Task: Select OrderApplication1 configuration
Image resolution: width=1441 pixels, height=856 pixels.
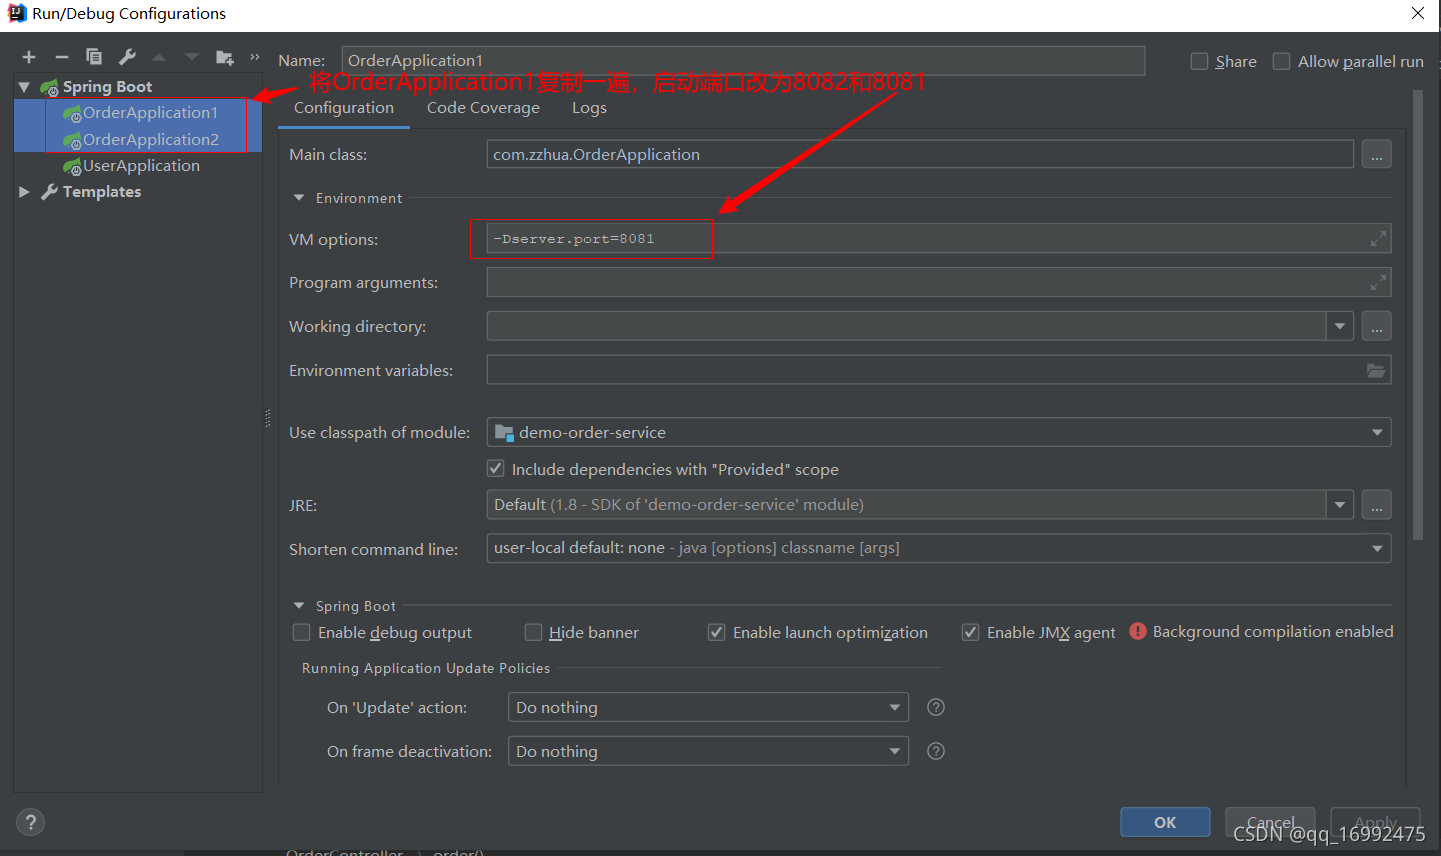Action: [x=150, y=113]
